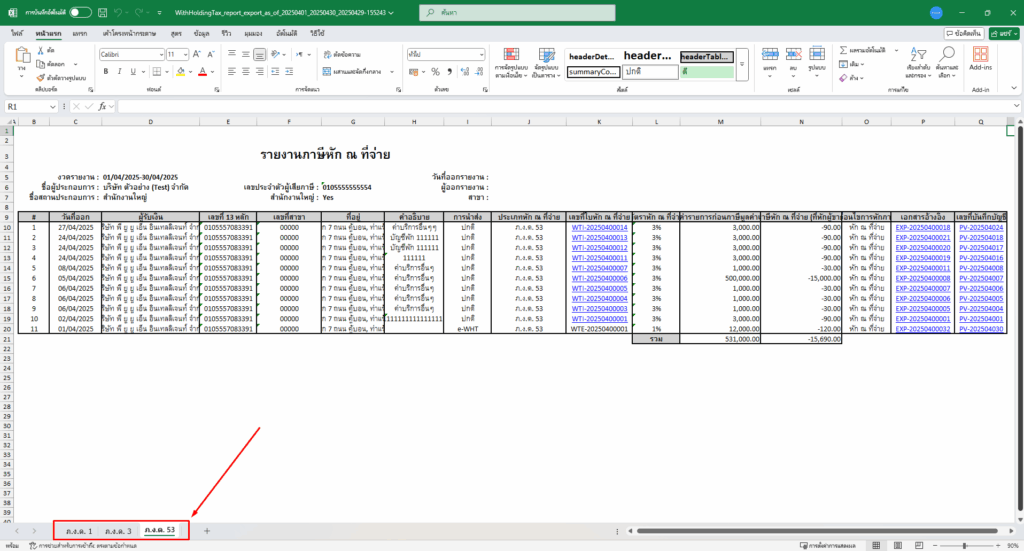
Task: Add a new sheet with plus button
Action: pyautogui.click(x=206, y=531)
